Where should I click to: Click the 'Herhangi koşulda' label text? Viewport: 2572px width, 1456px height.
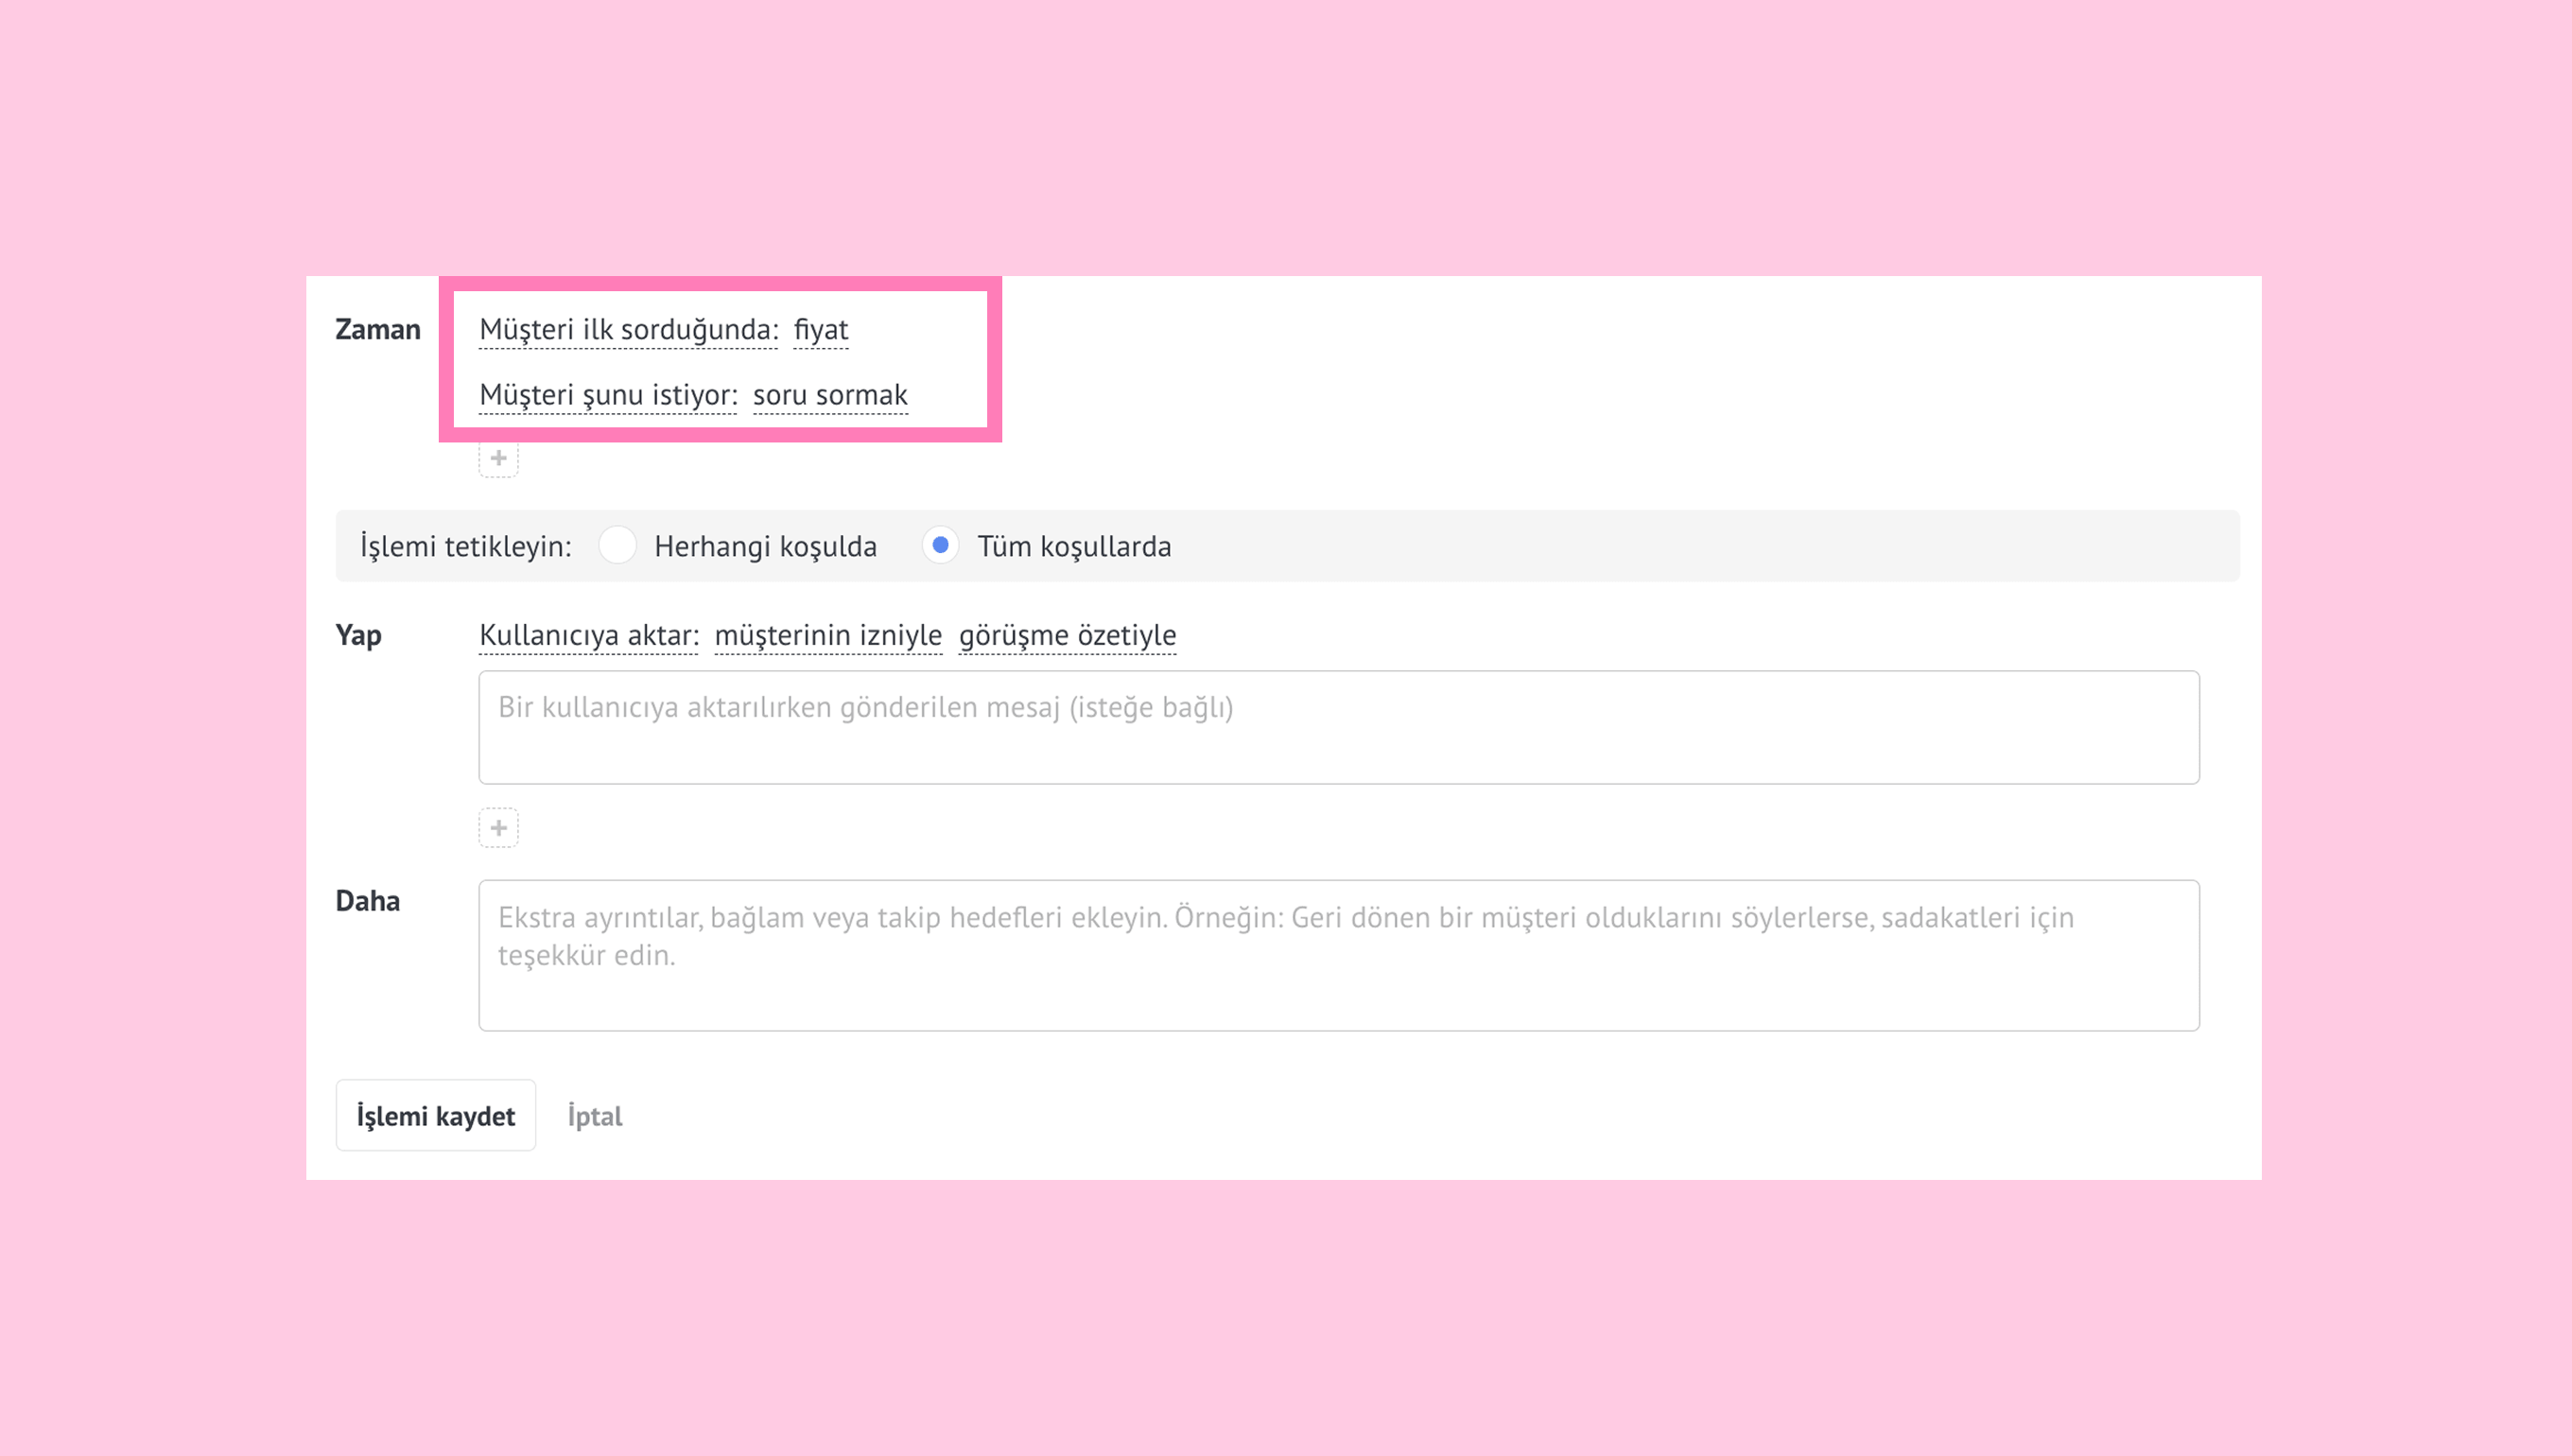765,547
